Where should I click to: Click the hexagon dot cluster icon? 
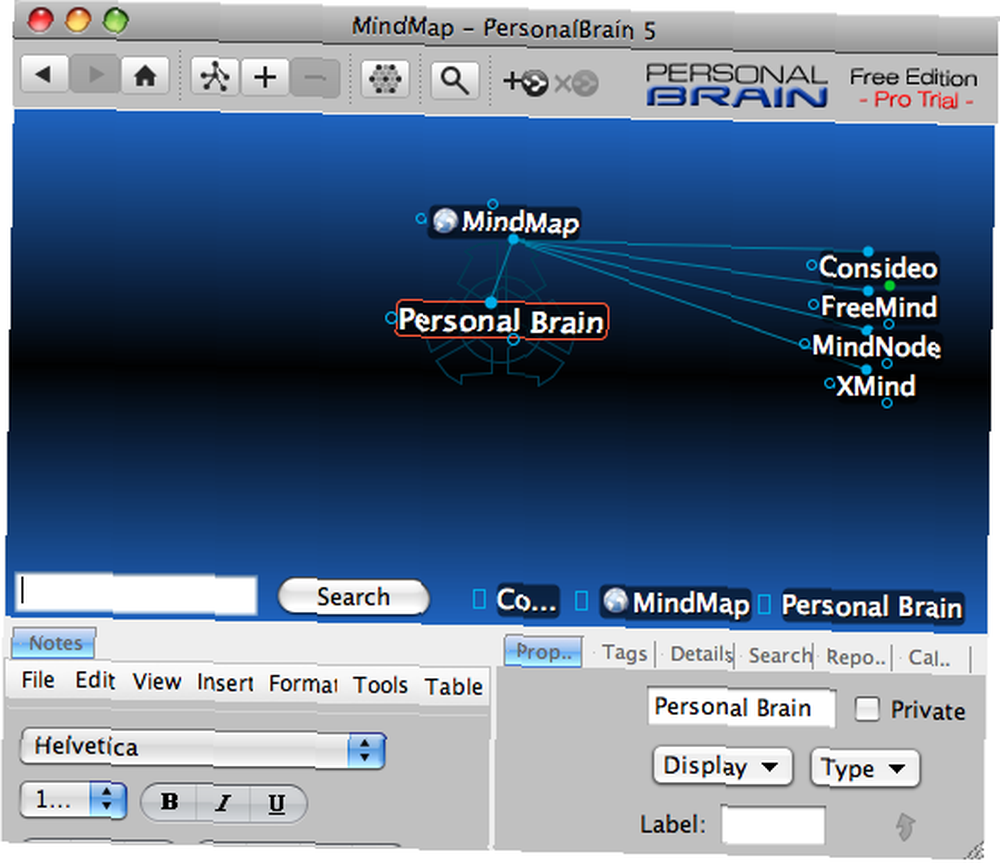[385, 80]
